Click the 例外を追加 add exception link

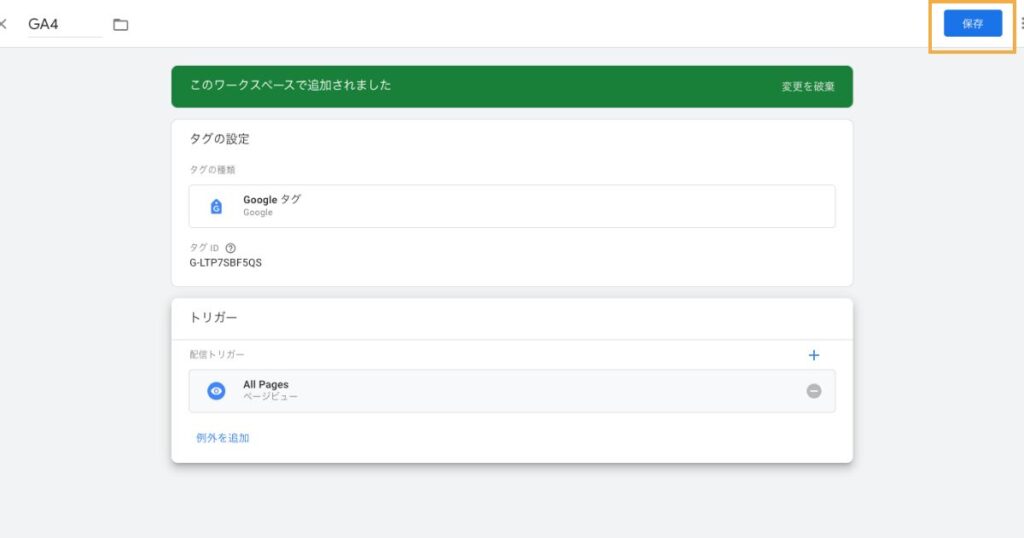[223, 438]
